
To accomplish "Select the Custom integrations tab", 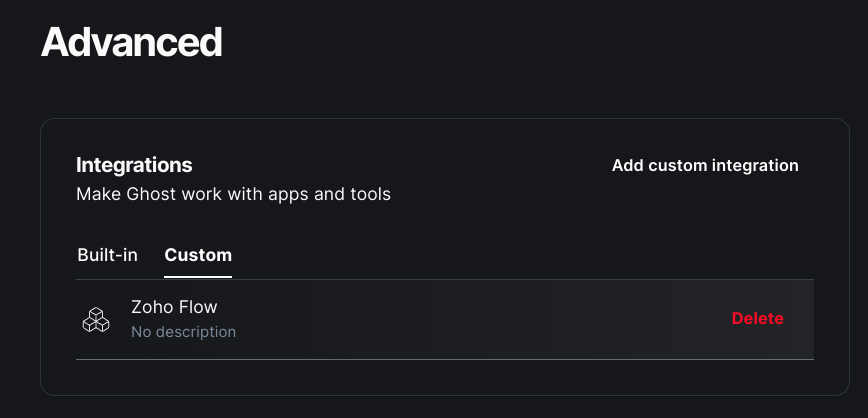I will pyautogui.click(x=198, y=255).
